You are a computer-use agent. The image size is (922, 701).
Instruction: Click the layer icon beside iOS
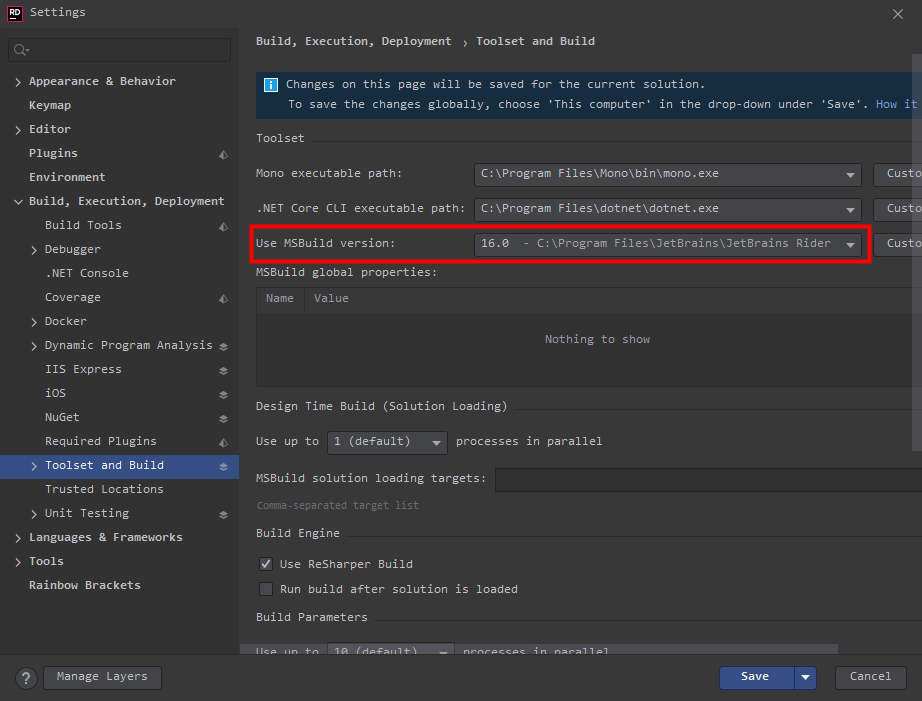coord(223,395)
